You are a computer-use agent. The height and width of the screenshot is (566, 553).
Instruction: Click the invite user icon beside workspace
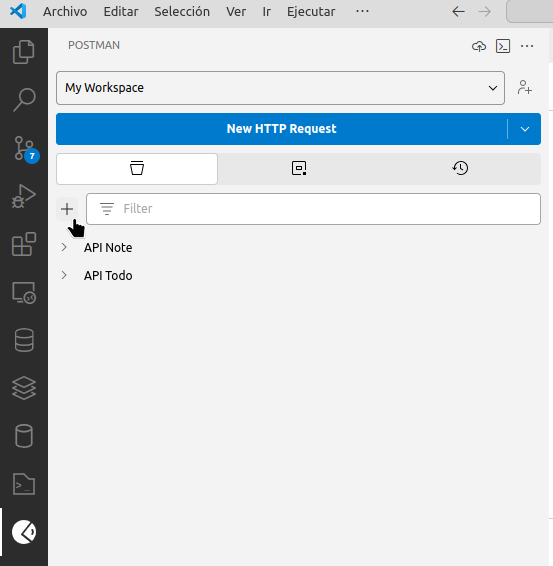[x=524, y=88]
